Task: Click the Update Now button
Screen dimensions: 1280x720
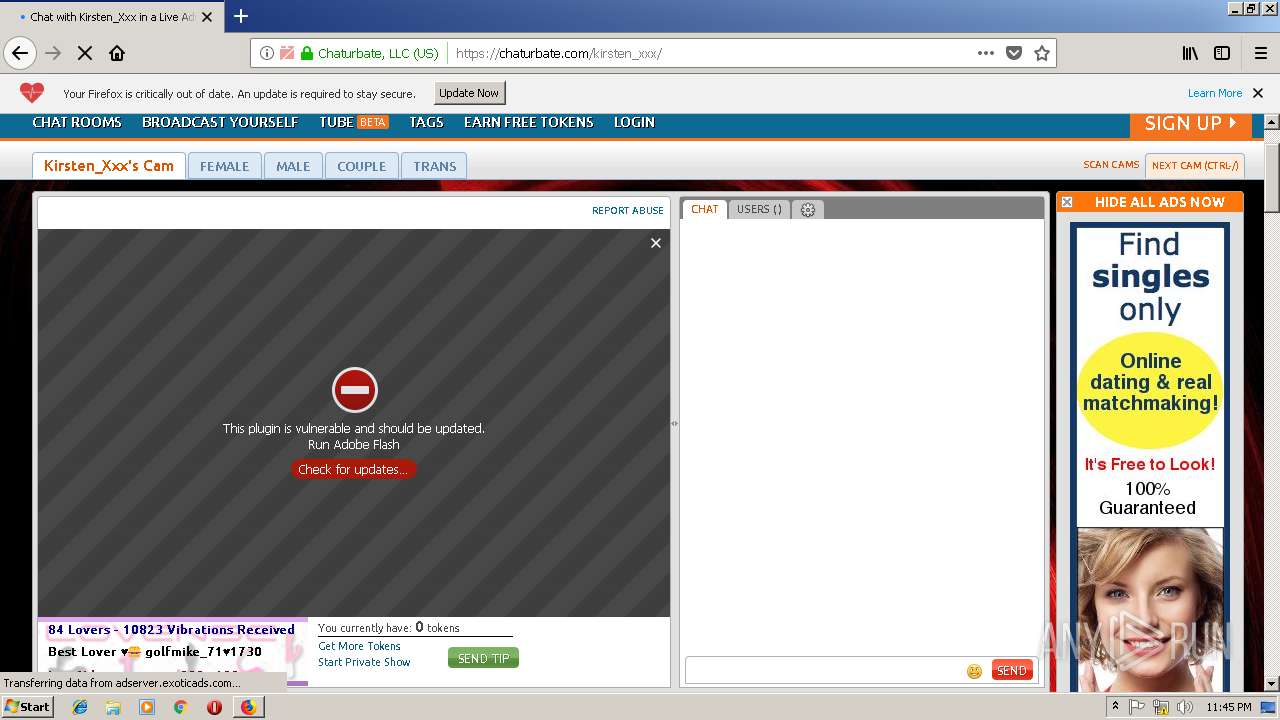Action: 469,93
